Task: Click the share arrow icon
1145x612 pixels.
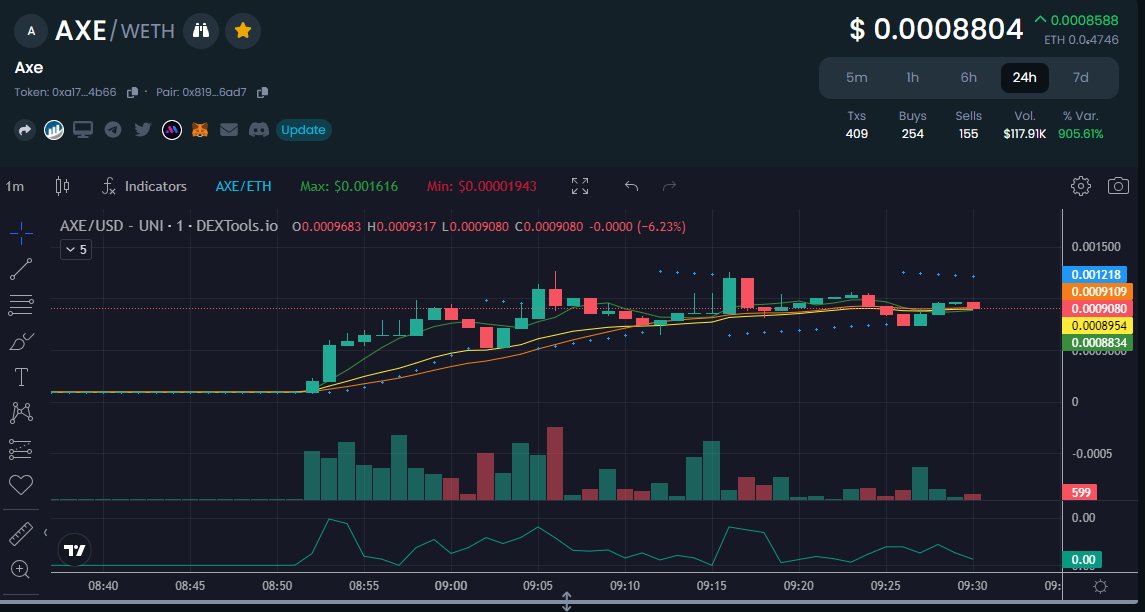Action: click(x=25, y=130)
